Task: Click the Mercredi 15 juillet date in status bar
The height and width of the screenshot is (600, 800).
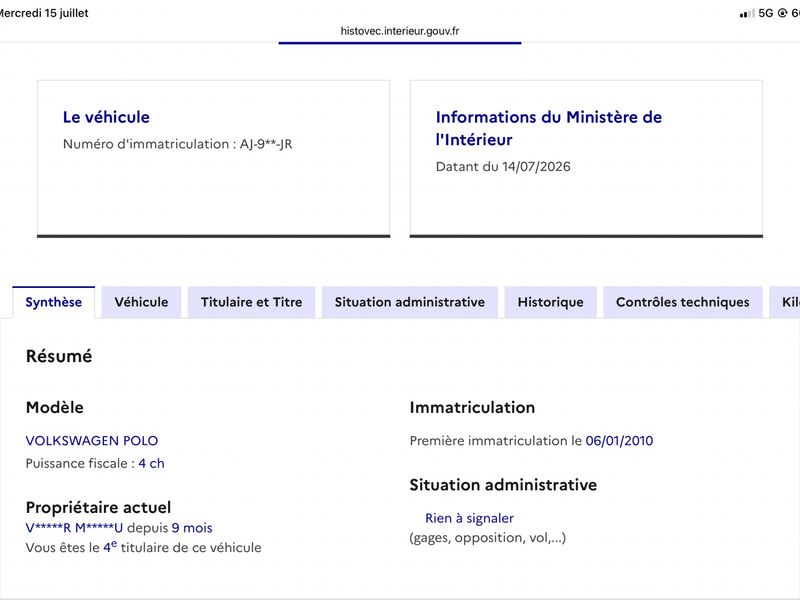Action: pos(44,13)
